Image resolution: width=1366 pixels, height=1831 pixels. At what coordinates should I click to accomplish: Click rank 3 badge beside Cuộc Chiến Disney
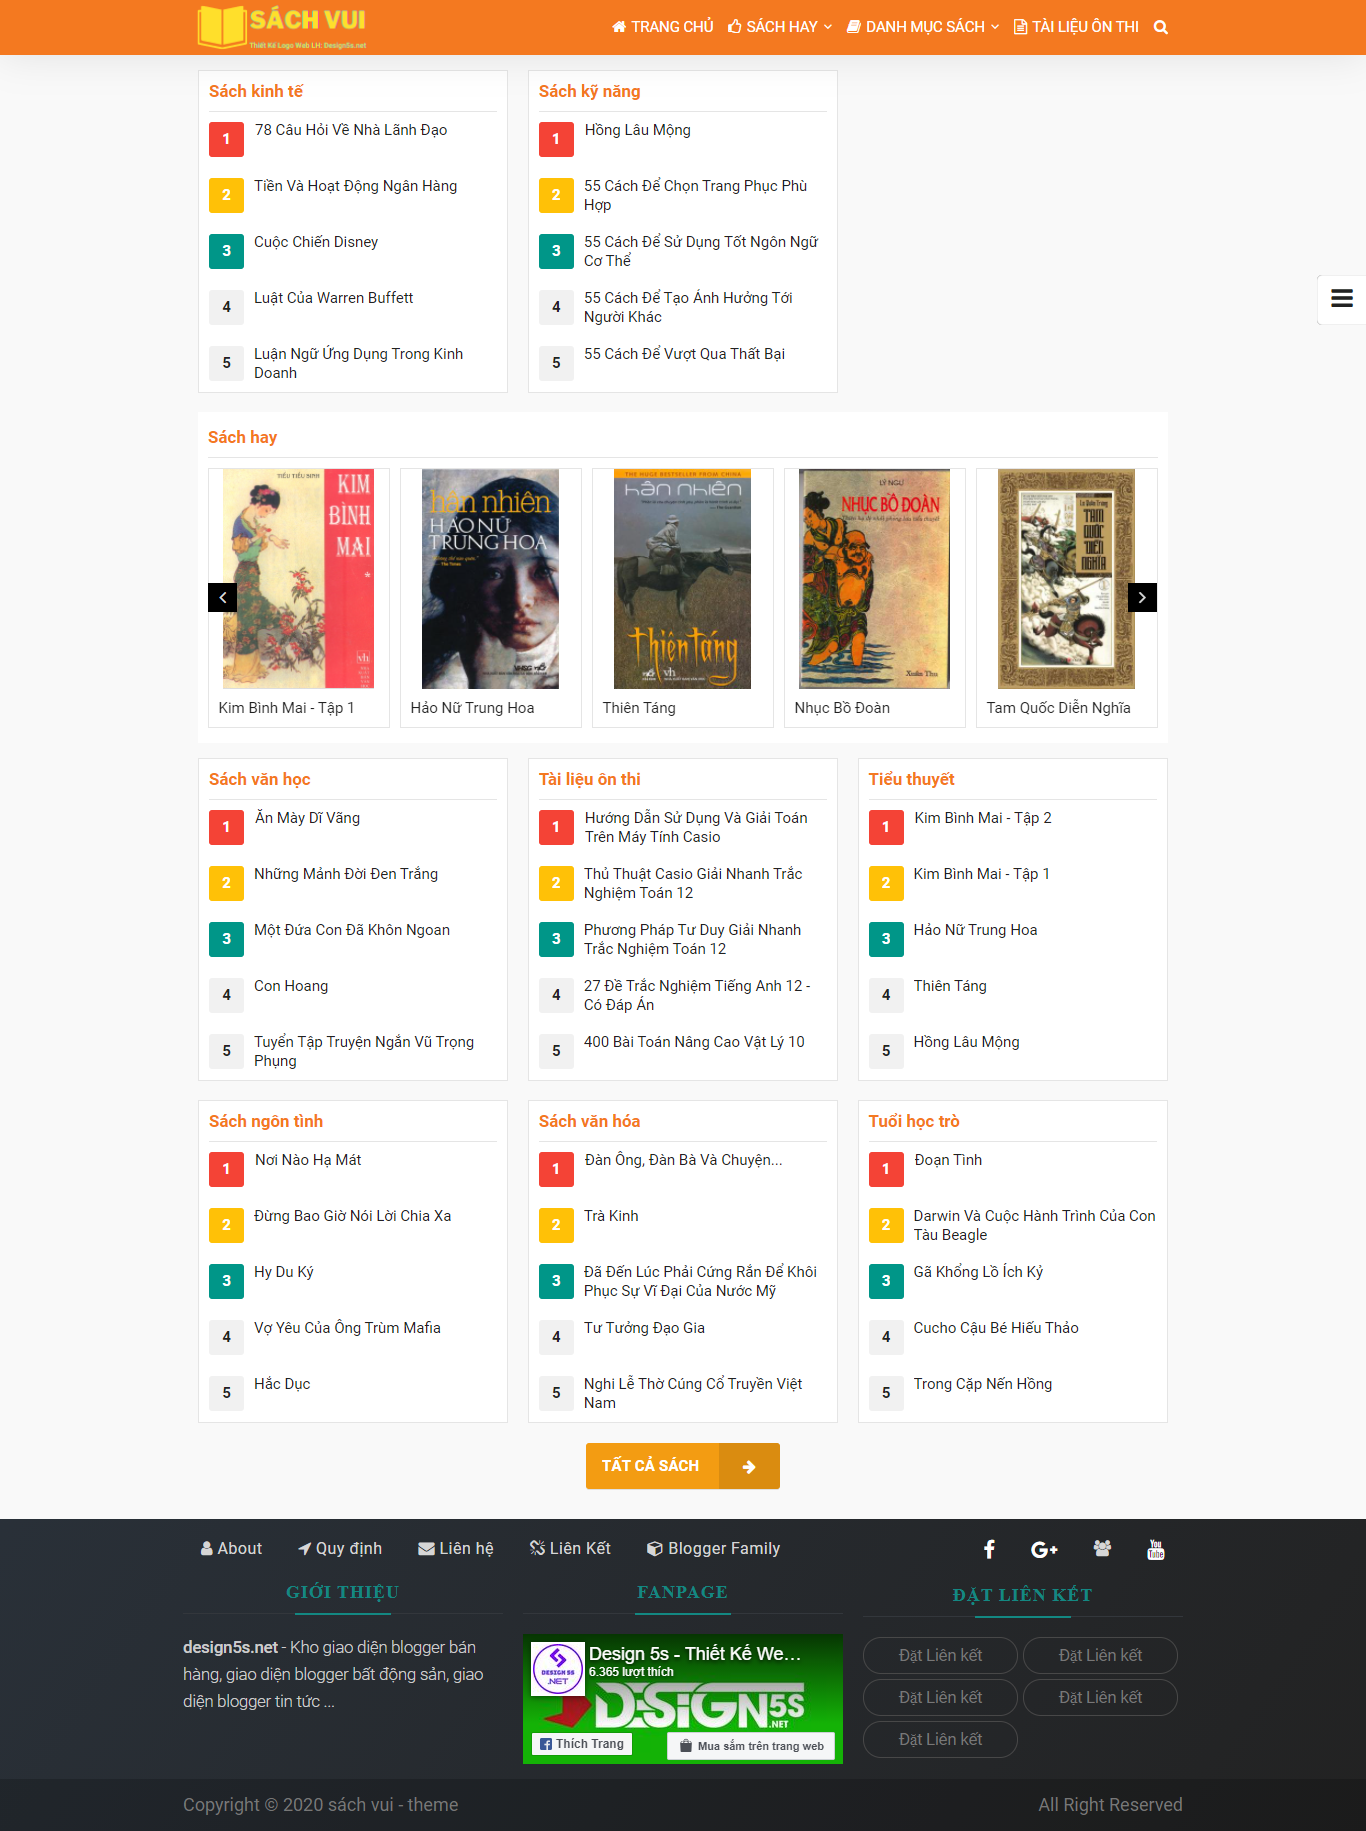226,251
